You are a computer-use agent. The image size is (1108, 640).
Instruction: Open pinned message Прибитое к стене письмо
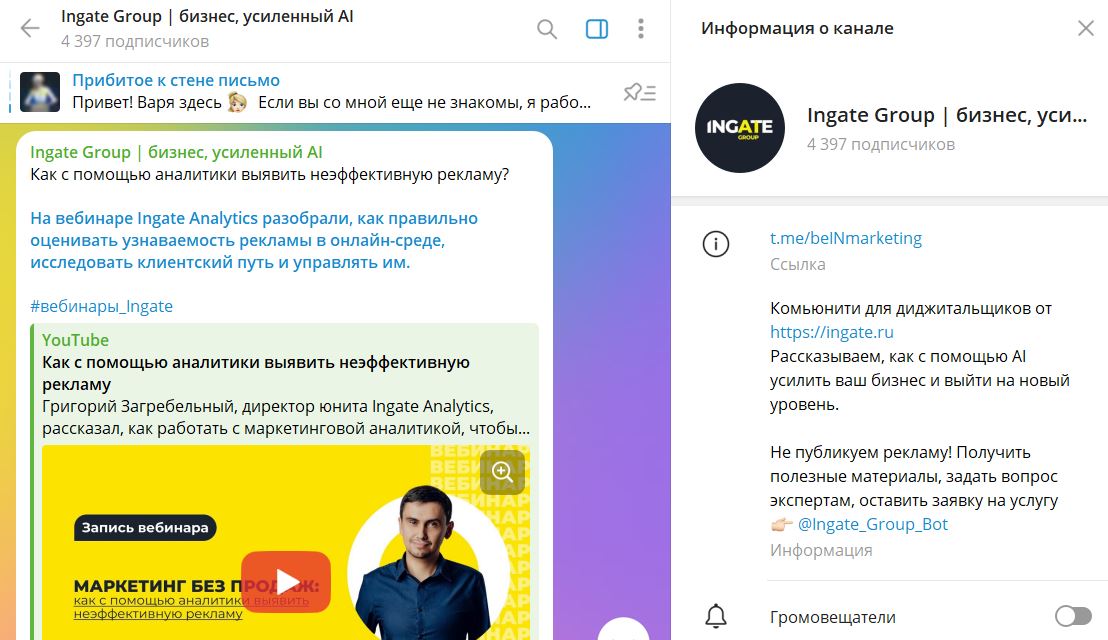pos(176,81)
